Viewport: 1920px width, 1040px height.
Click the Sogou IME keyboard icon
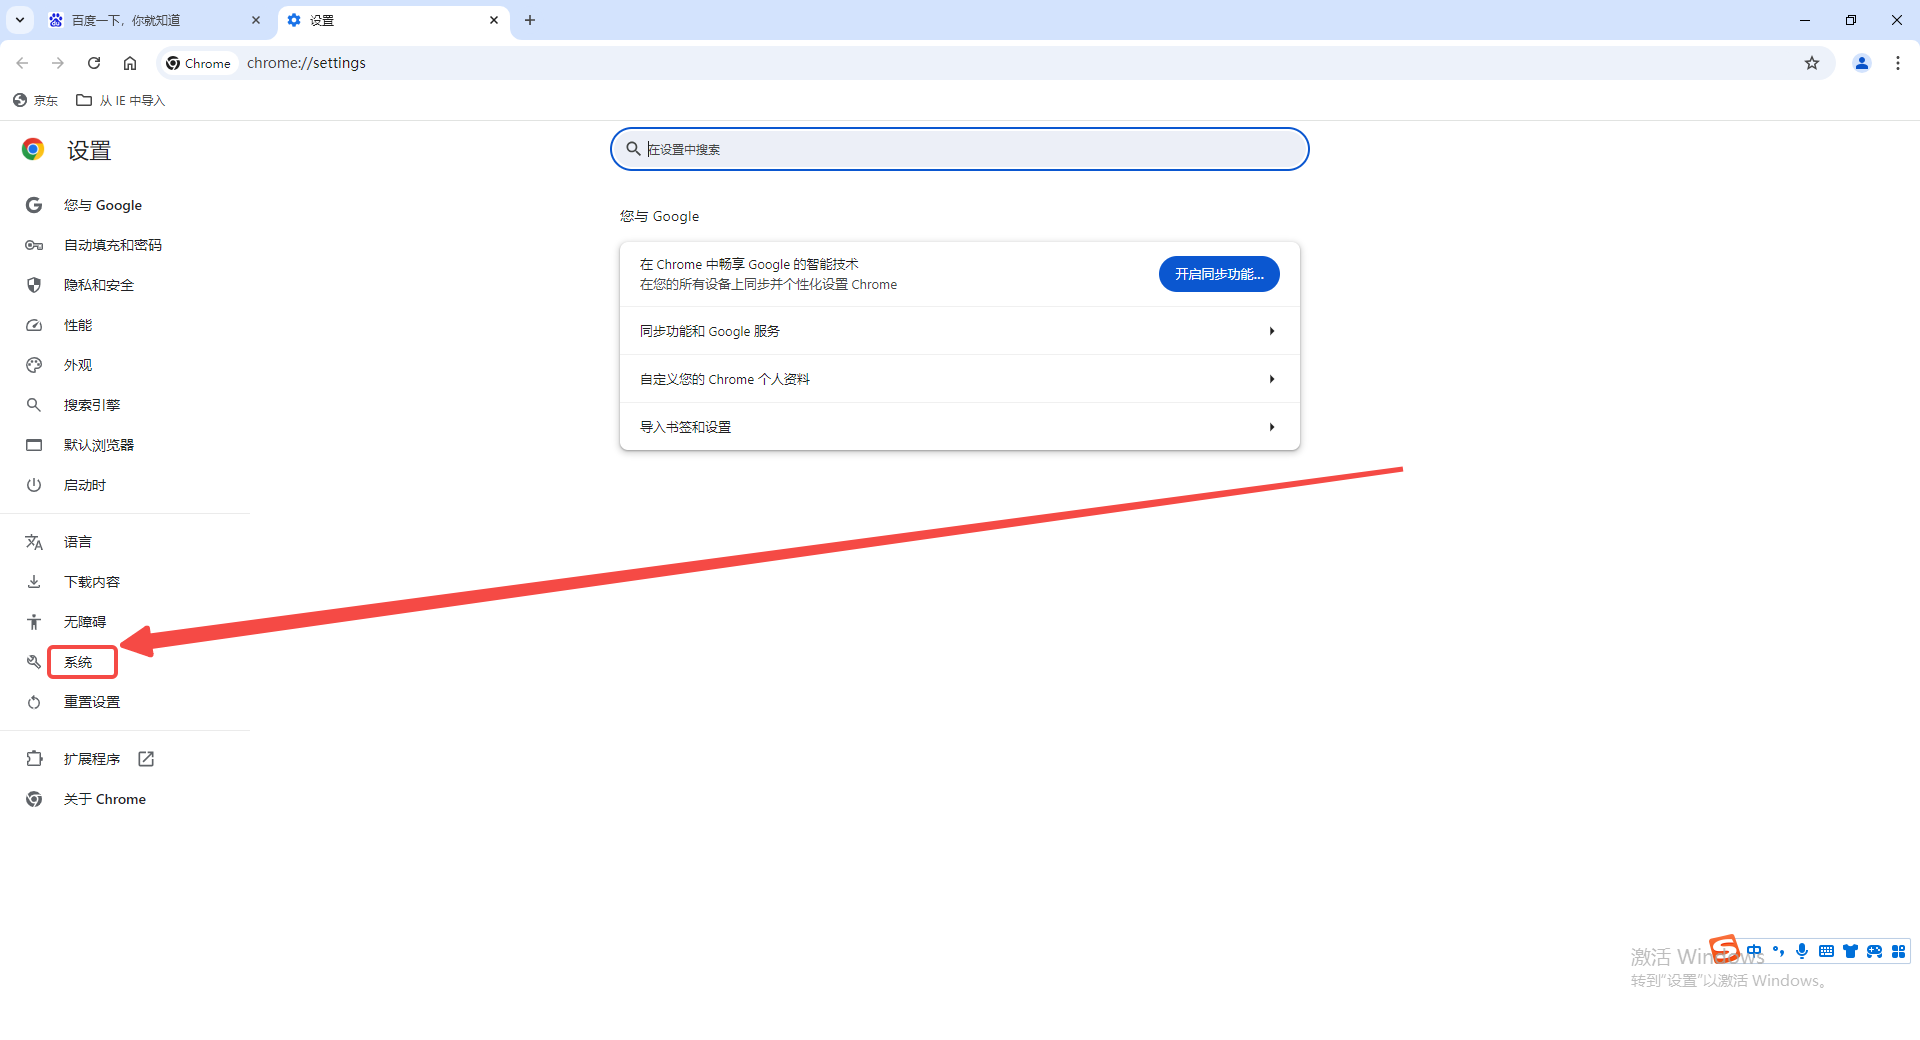coord(1826,951)
